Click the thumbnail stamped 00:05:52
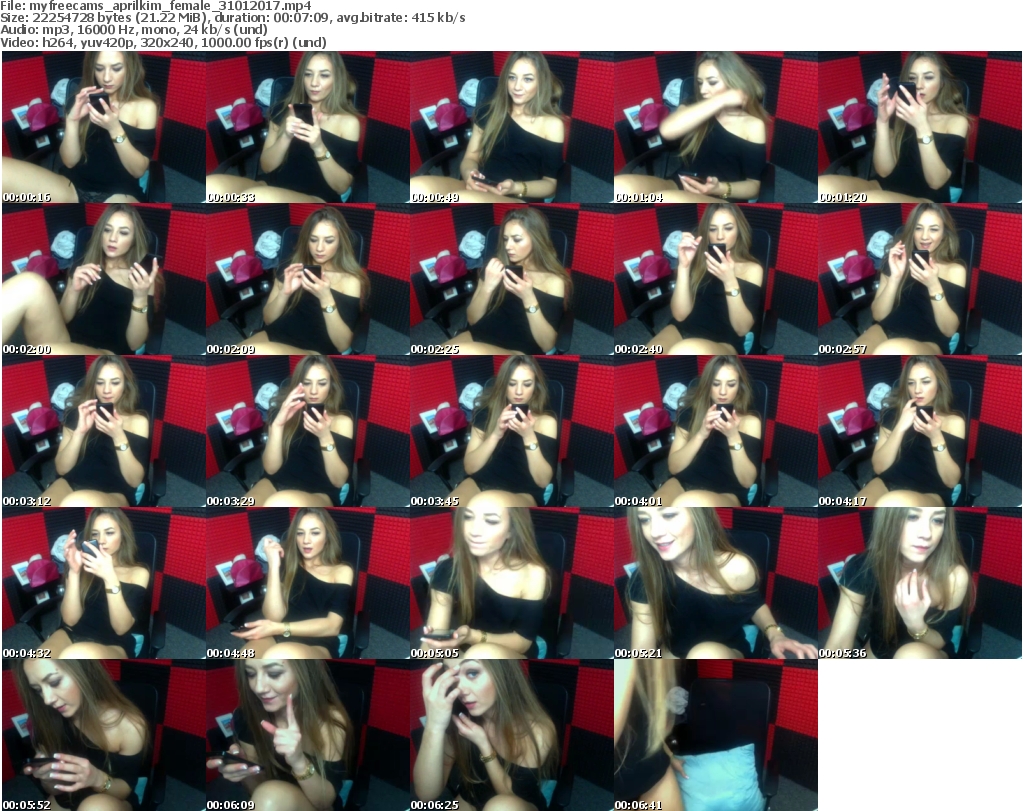 coord(104,735)
